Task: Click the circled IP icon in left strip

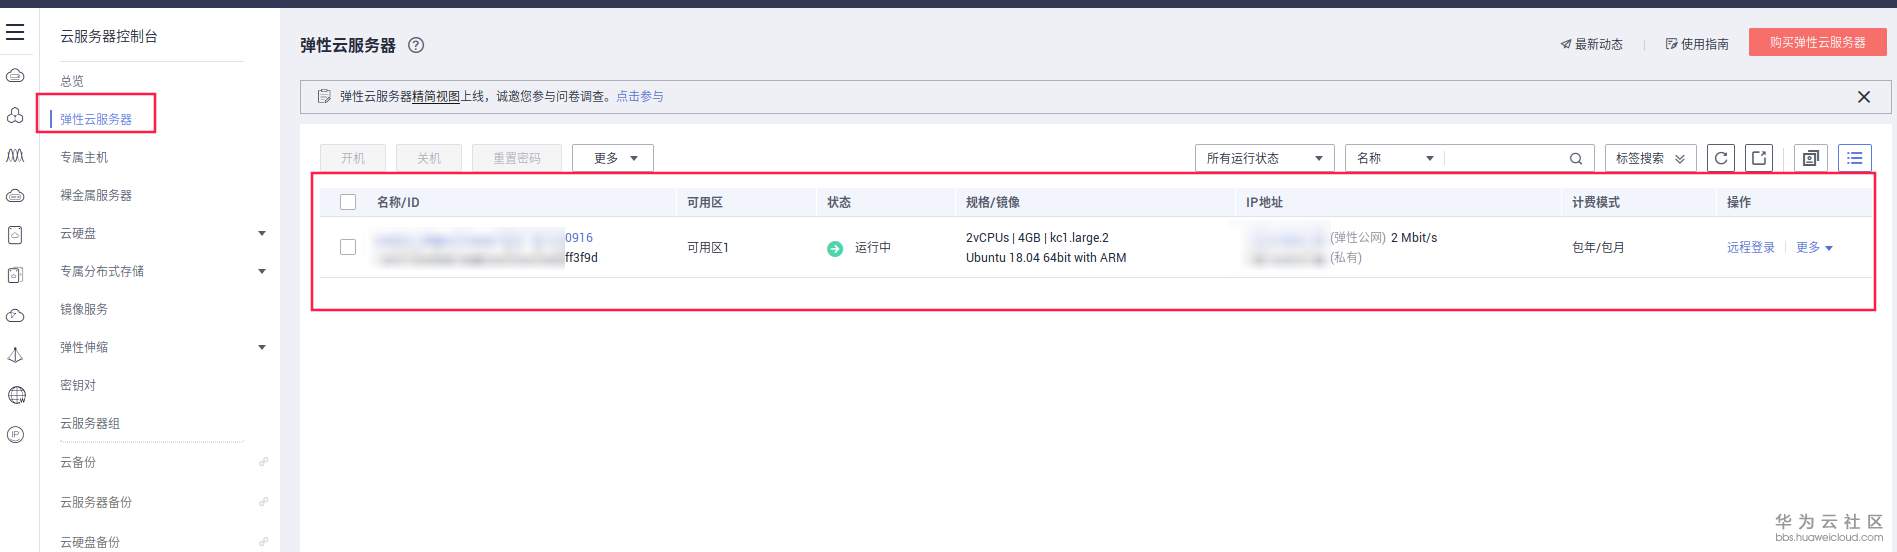Action: 15,434
